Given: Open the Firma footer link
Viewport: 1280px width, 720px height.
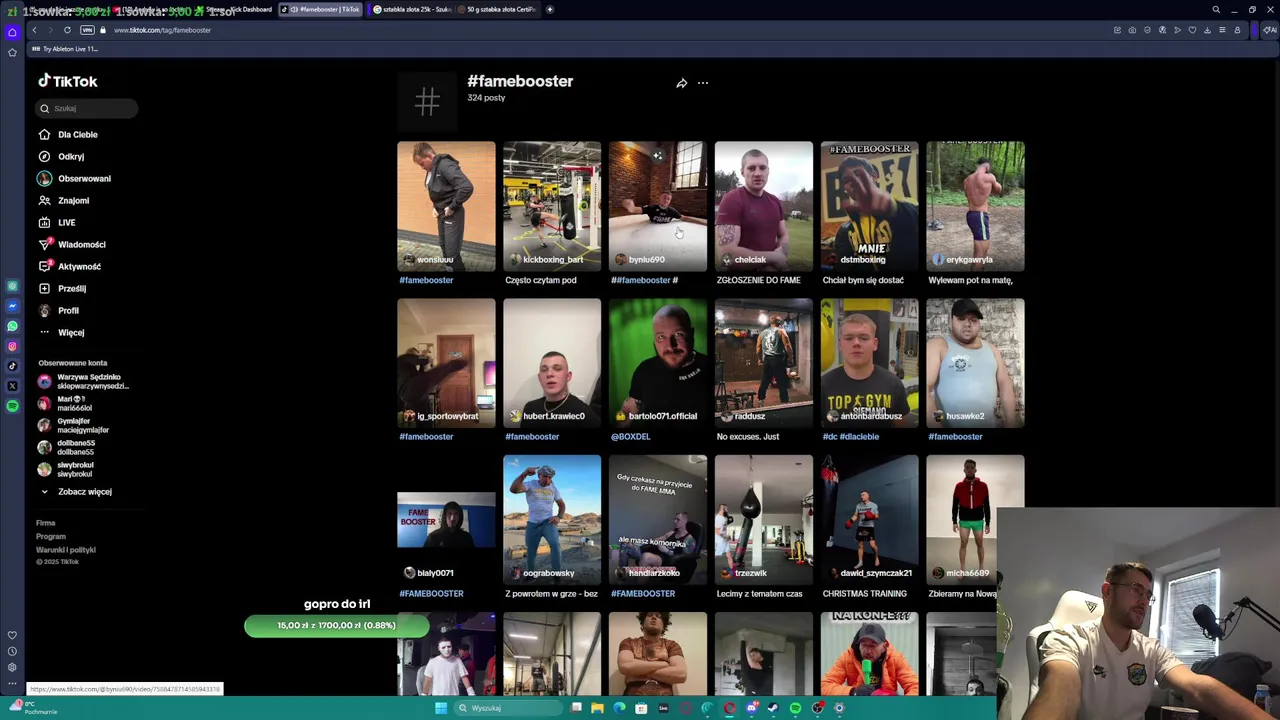Looking at the screenshot, I should 46,523.
